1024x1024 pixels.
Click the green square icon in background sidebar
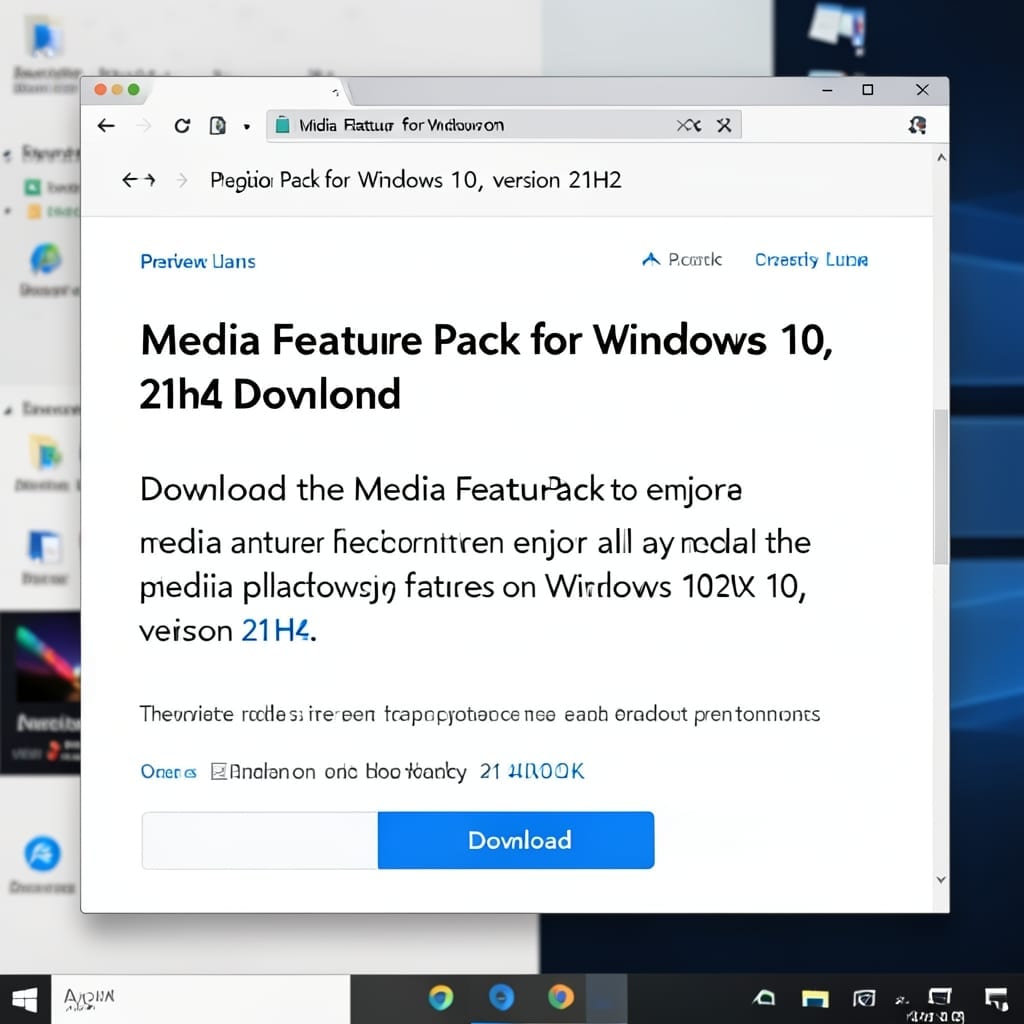click(32, 187)
